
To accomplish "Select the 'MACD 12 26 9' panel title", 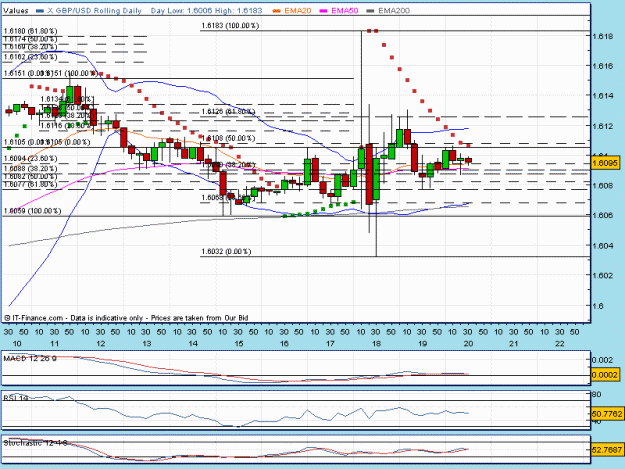I will click(30, 358).
